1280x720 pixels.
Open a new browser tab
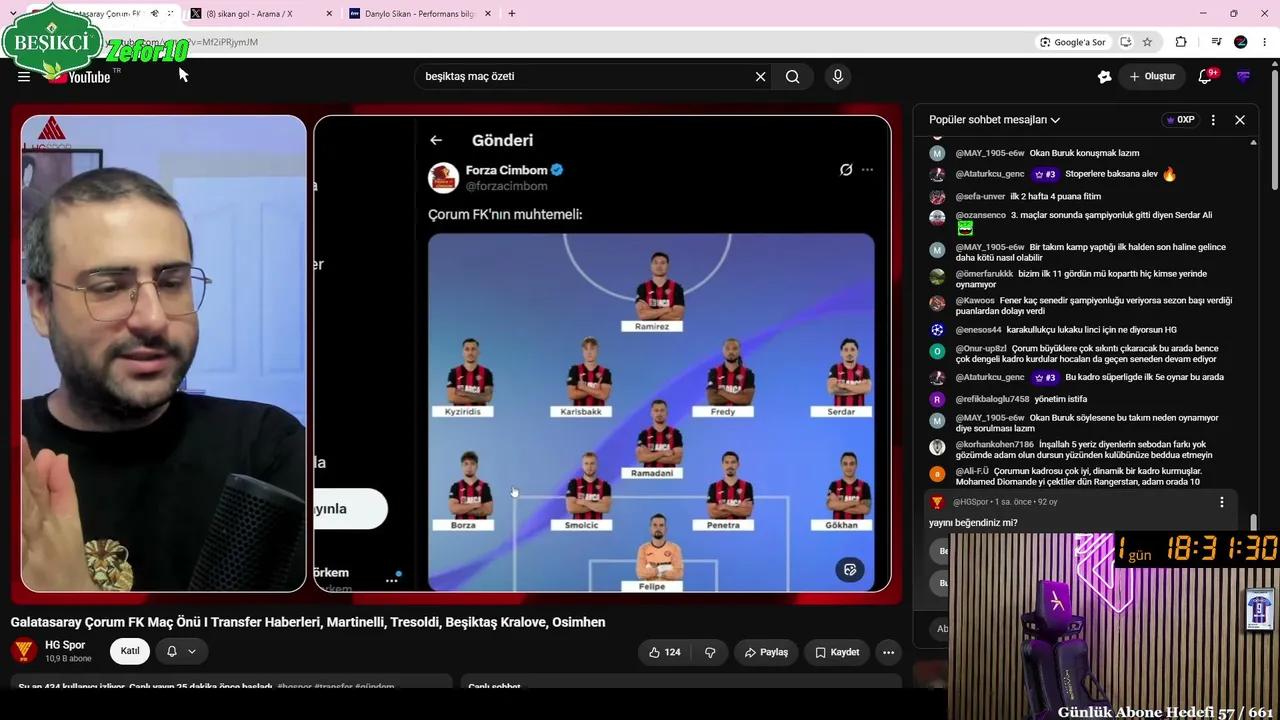[512, 14]
